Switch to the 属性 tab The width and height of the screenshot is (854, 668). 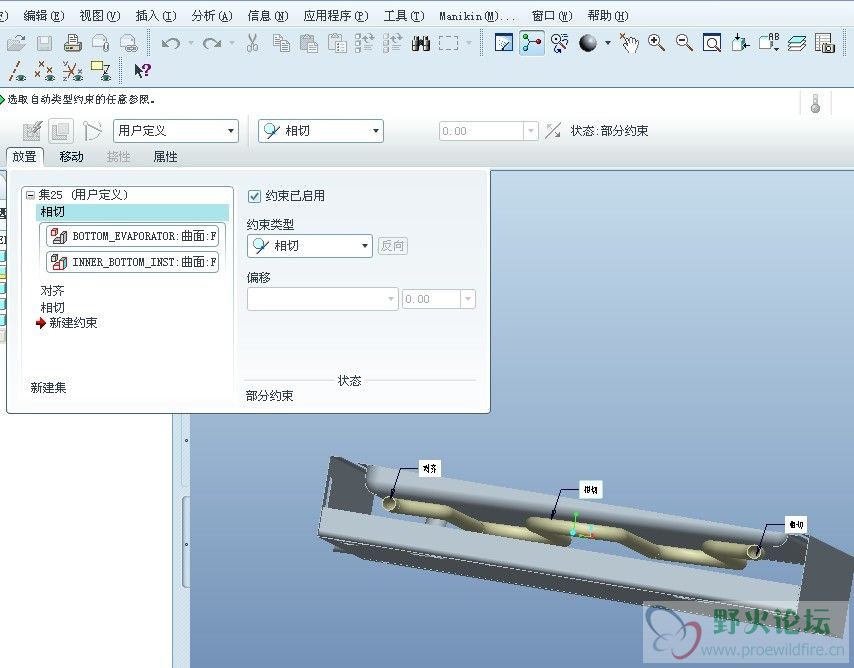coord(165,157)
